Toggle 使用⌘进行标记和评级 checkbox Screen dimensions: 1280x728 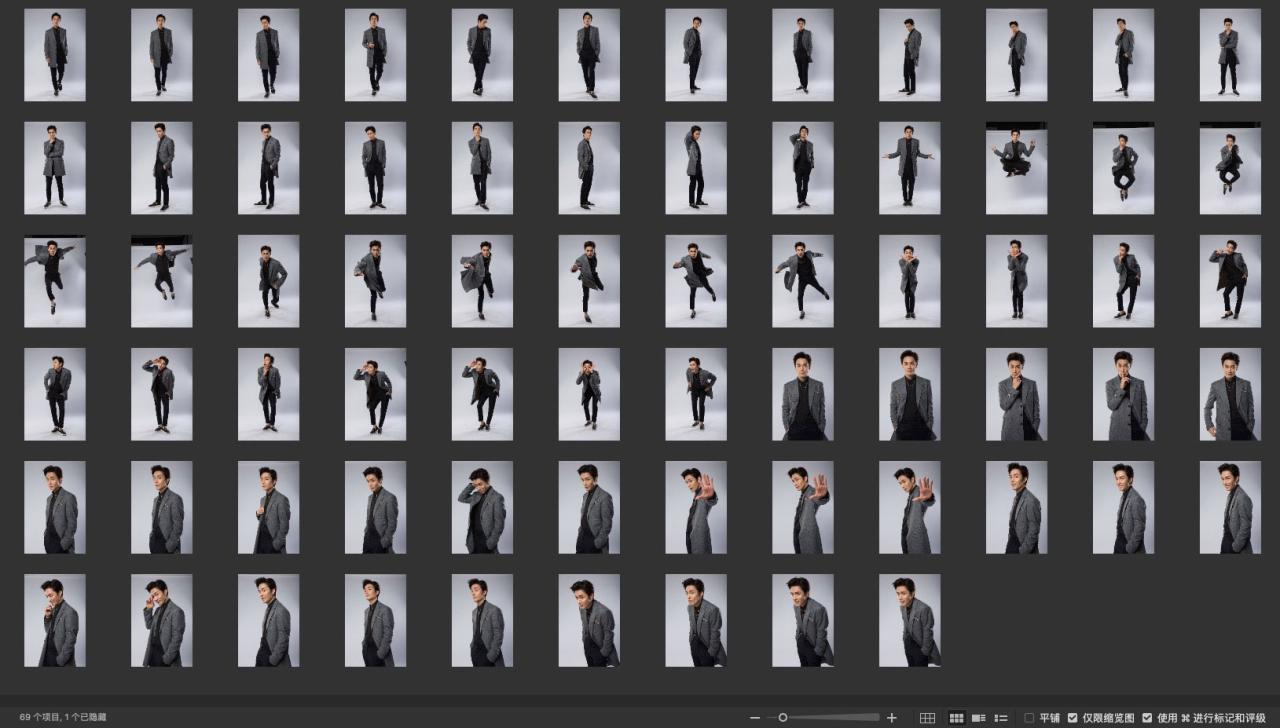pos(1147,718)
